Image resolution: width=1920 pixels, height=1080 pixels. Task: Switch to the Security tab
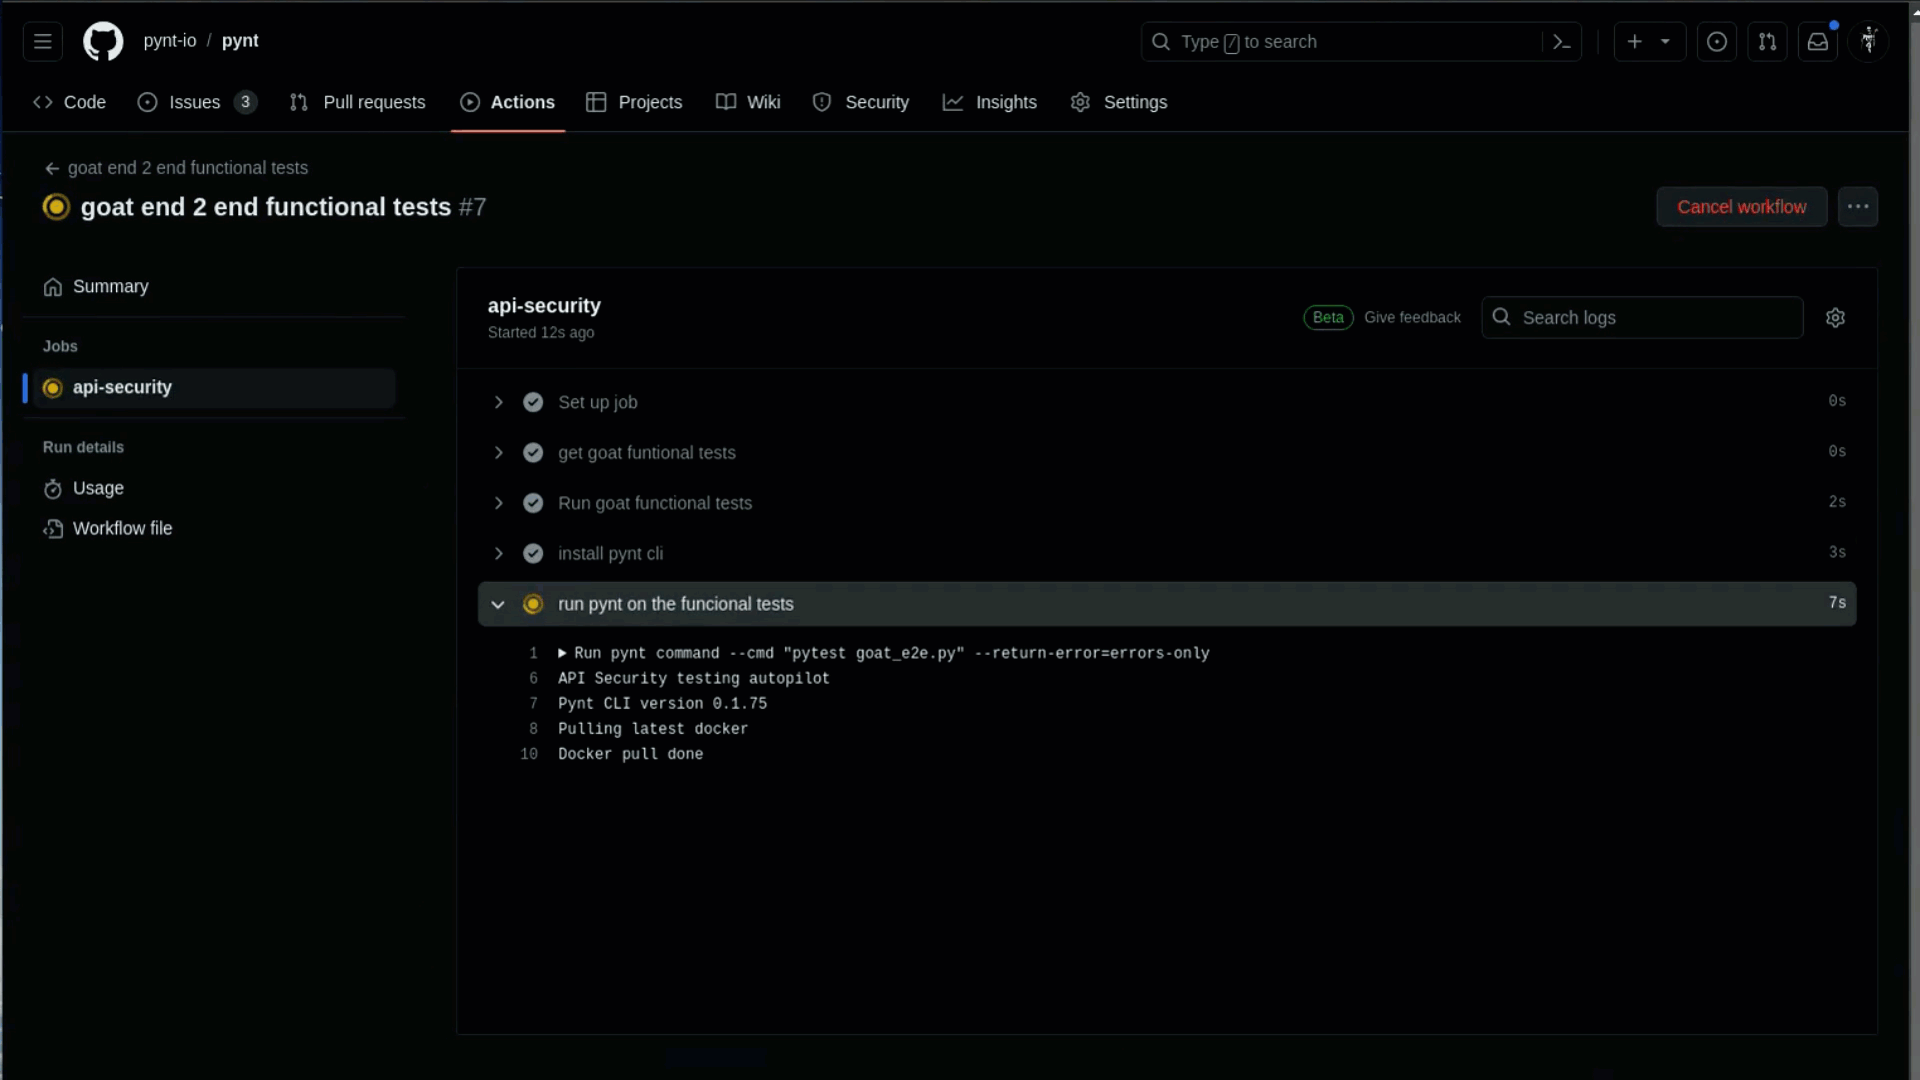pos(861,102)
